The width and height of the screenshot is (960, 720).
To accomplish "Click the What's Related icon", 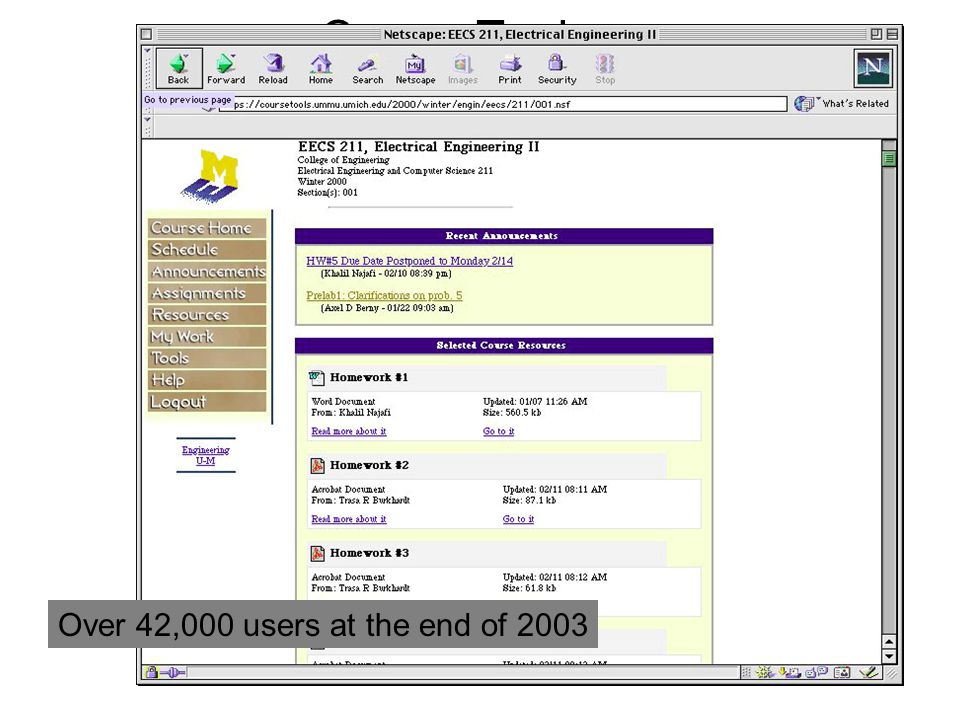I will pos(804,103).
